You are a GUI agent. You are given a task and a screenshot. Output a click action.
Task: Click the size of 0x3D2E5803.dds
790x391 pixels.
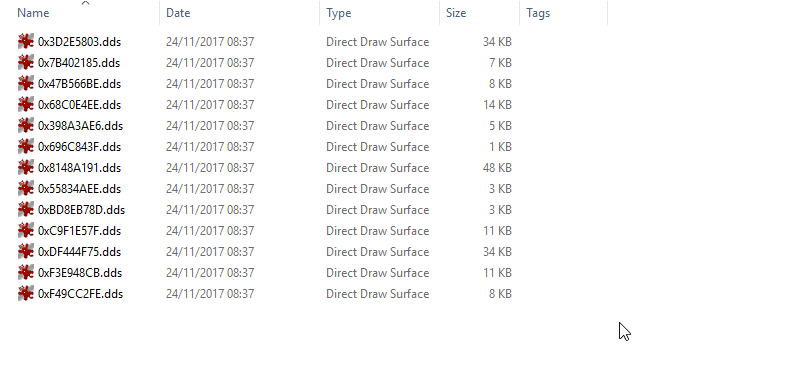point(497,42)
